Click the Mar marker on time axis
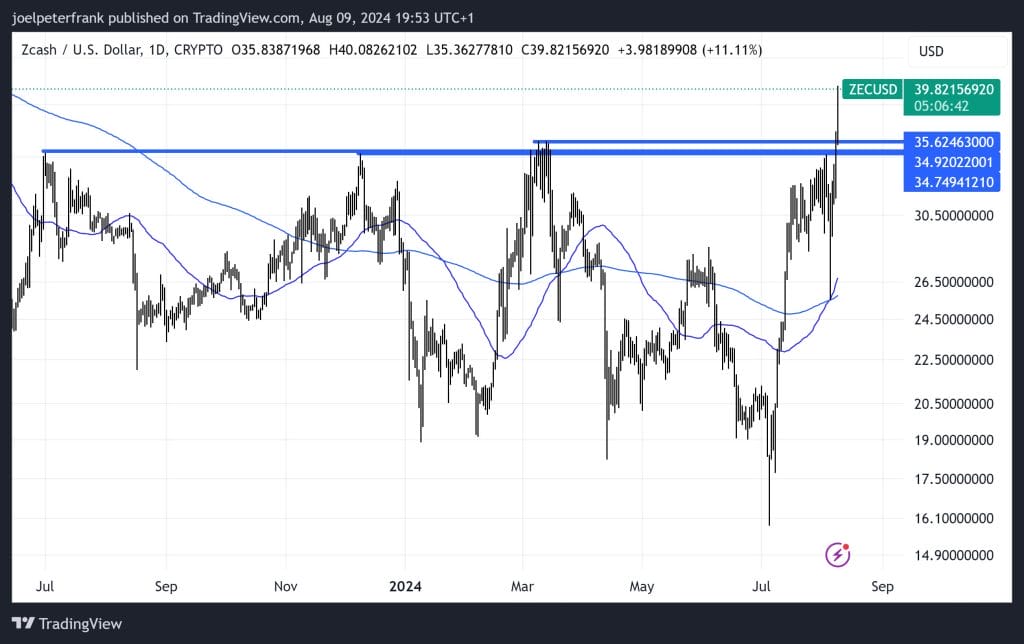This screenshot has height=644, width=1024. pyautogui.click(x=522, y=586)
